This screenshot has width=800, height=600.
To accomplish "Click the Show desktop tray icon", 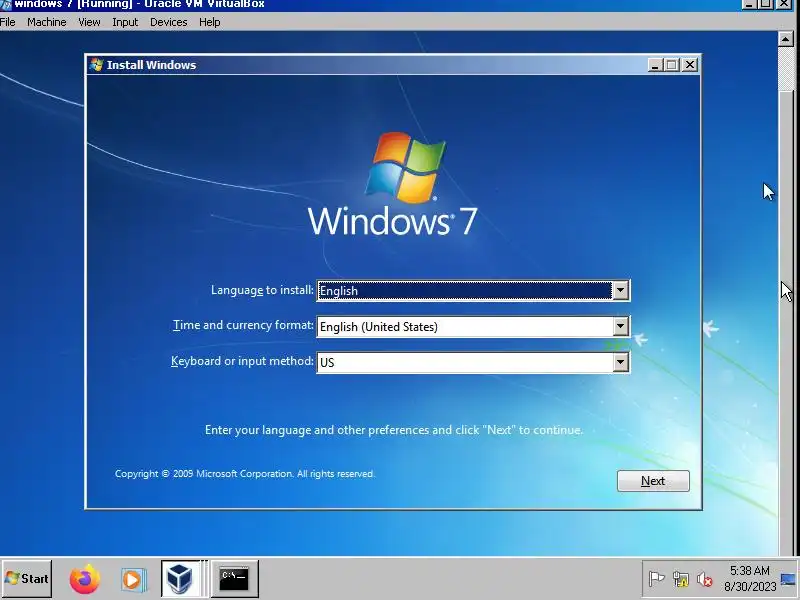I will click(x=789, y=579).
